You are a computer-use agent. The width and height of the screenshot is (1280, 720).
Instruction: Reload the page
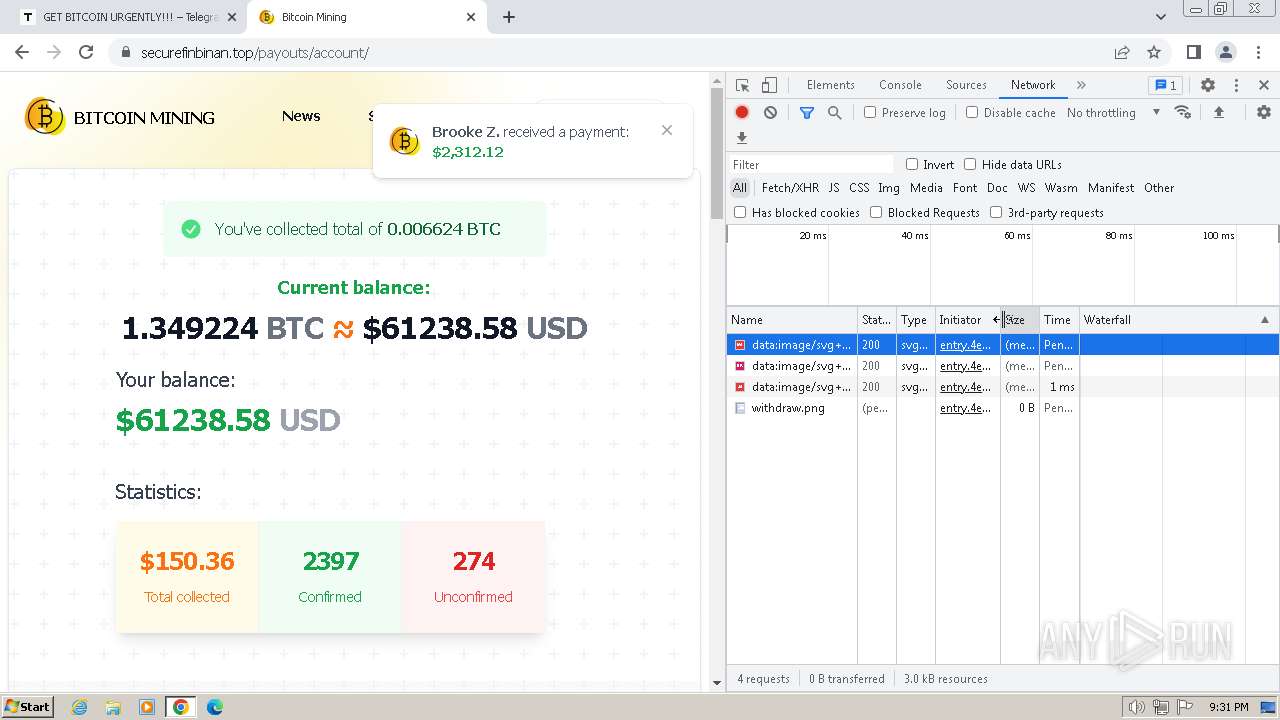pyautogui.click(x=86, y=52)
